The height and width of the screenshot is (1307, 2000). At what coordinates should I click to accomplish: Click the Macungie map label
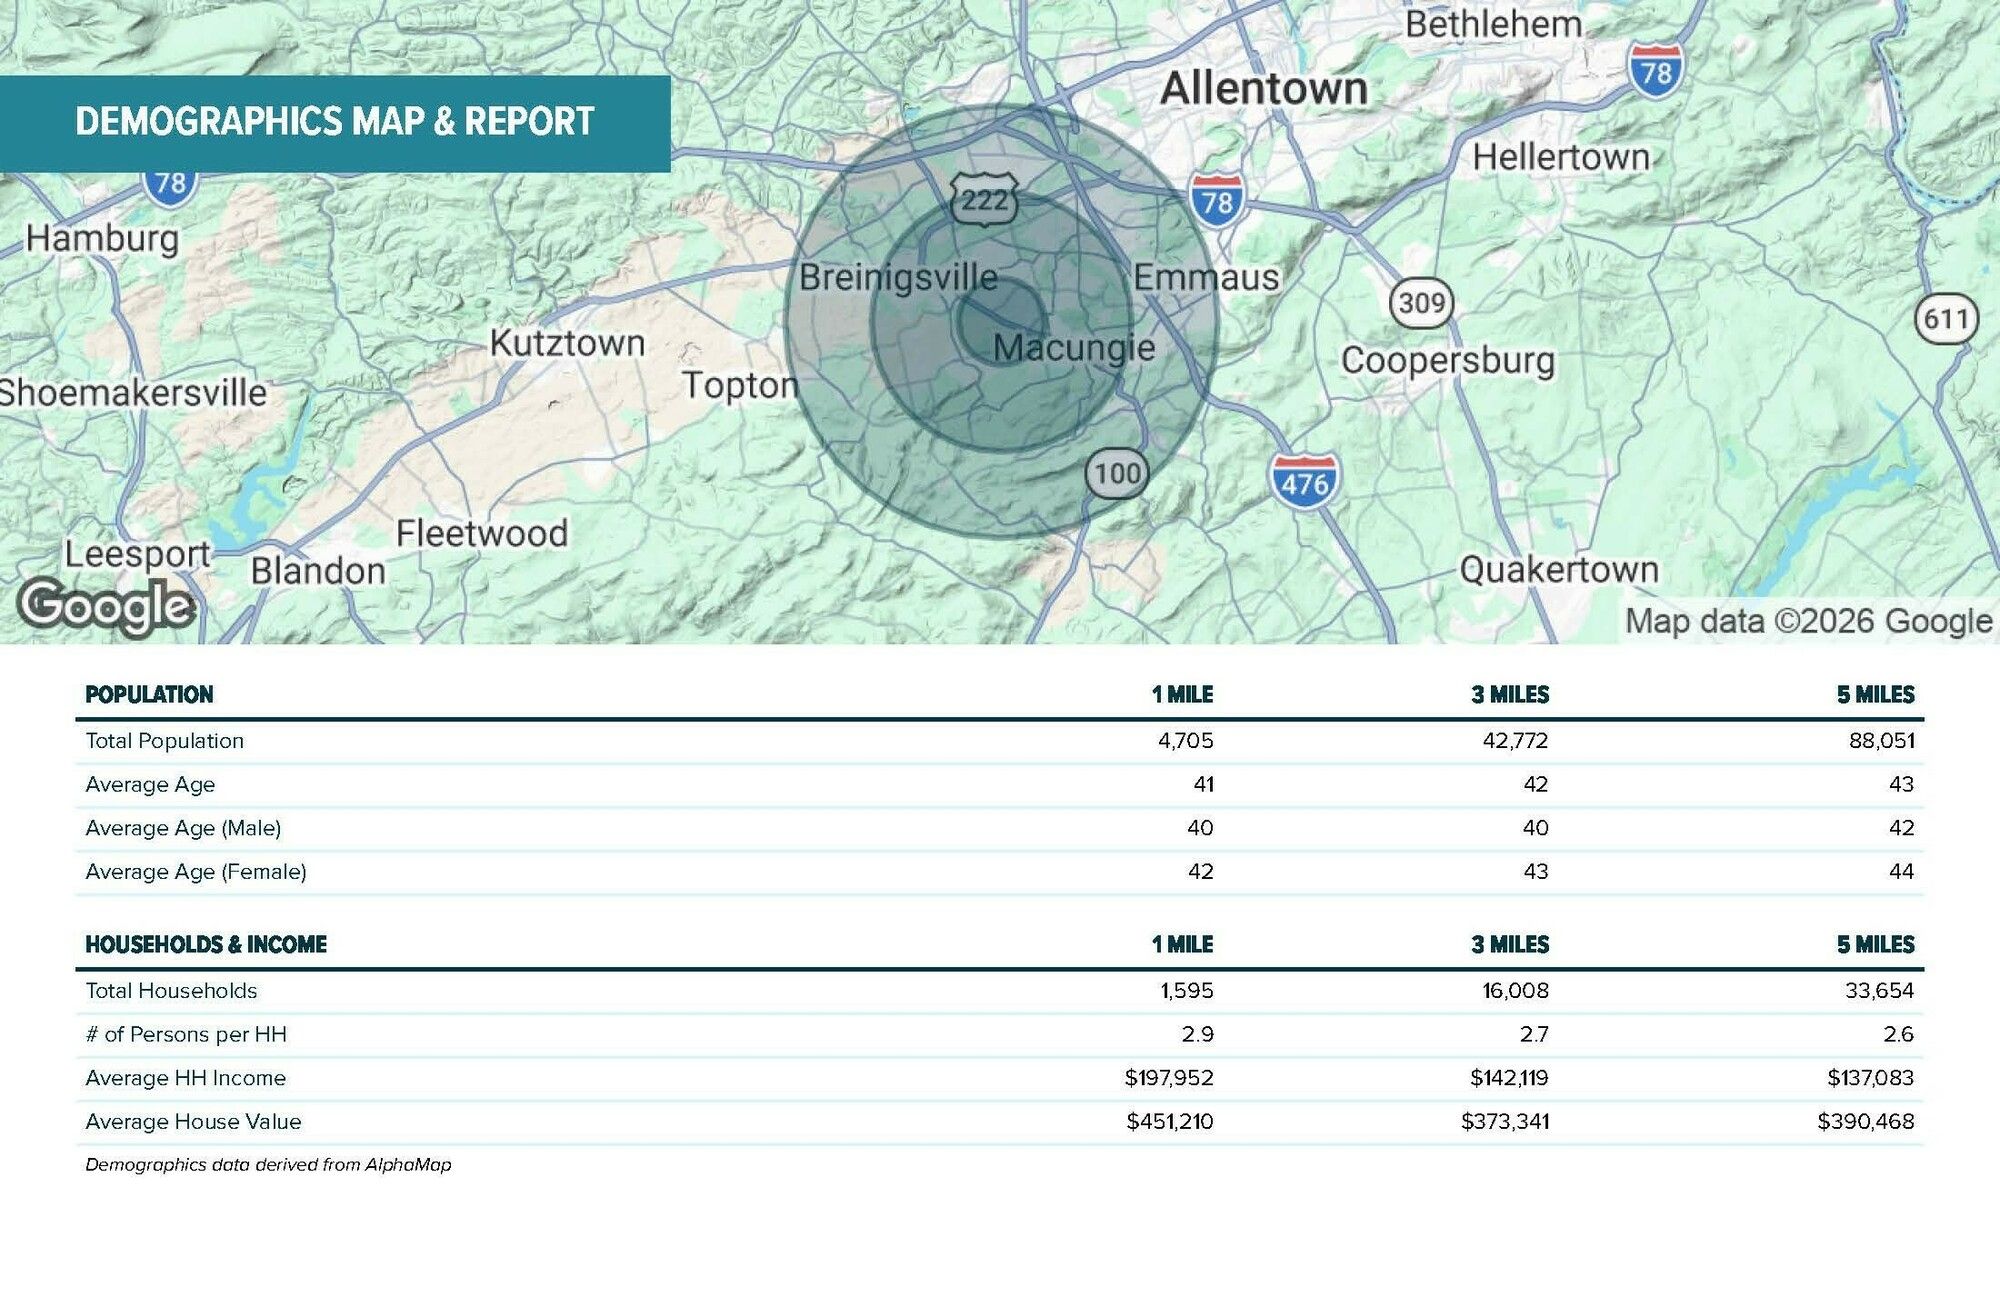click(x=1074, y=348)
